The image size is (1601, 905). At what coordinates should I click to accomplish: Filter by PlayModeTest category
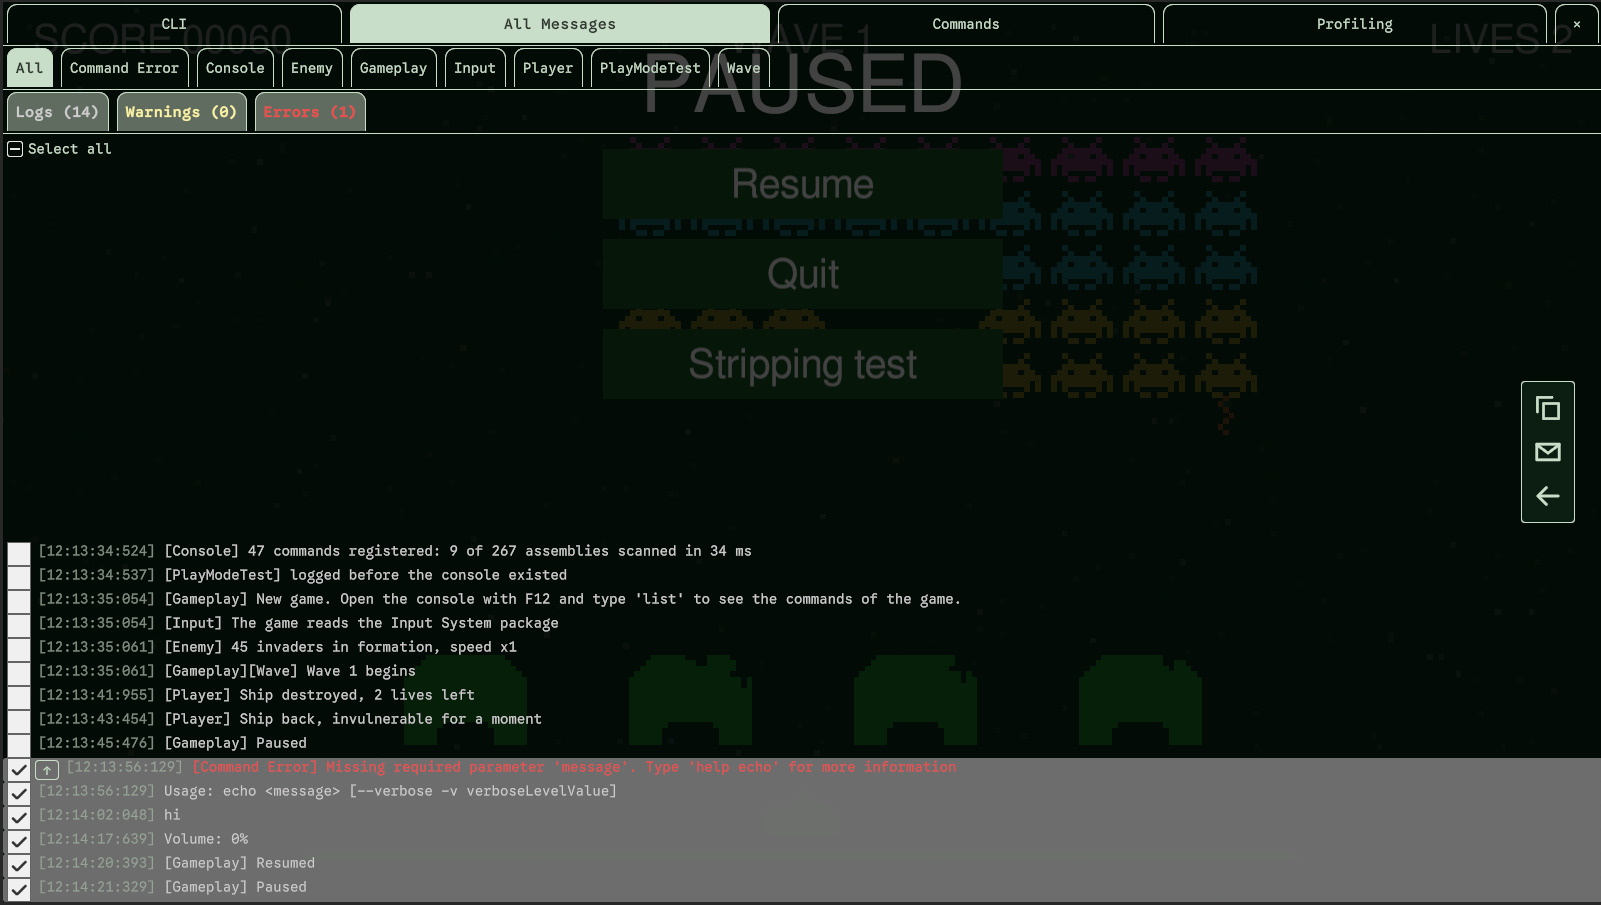tap(650, 68)
